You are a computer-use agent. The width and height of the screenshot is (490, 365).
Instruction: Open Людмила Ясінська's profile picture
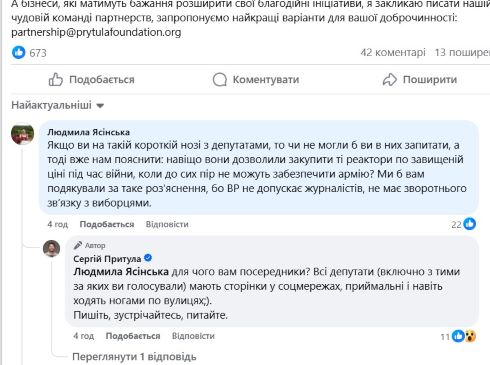pos(23,134)
